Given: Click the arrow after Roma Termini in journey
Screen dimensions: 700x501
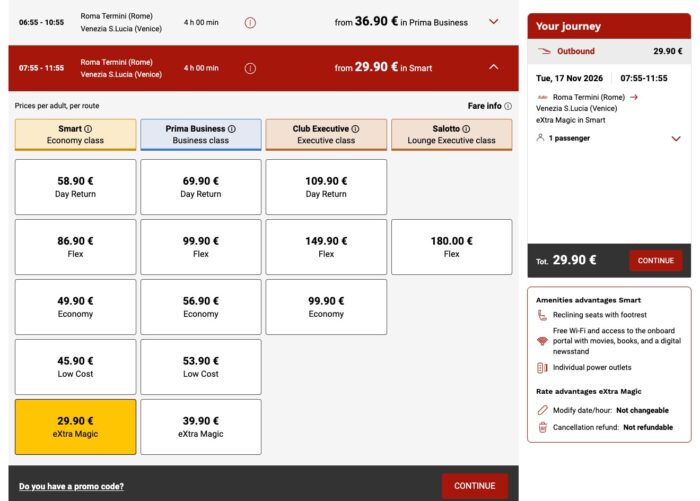Looking at the screenshot, I should pyautogui.click(x=633, y=97).
